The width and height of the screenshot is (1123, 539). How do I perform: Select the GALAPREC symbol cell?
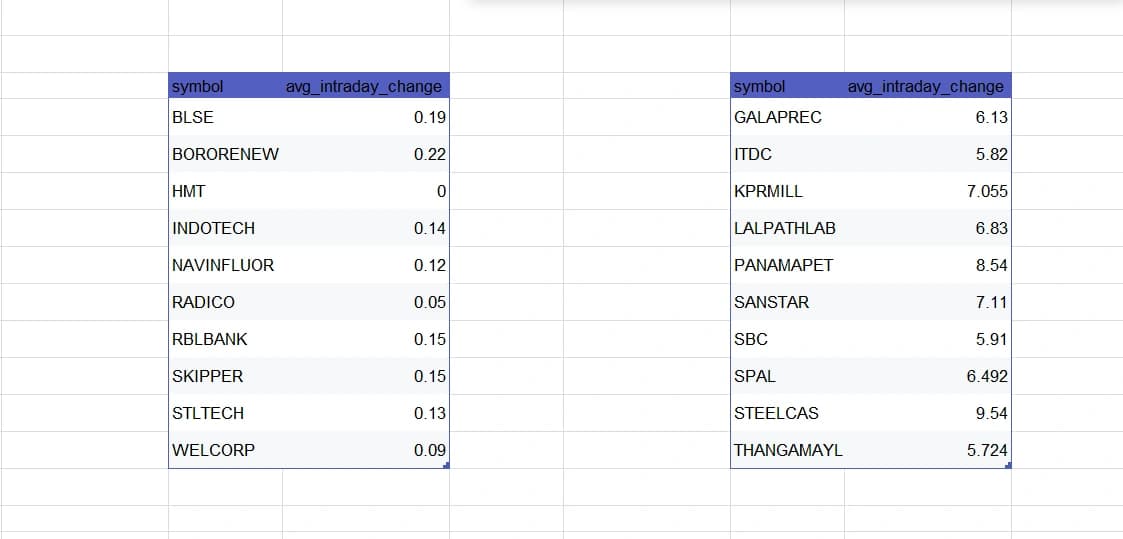(x=787, y=117)
